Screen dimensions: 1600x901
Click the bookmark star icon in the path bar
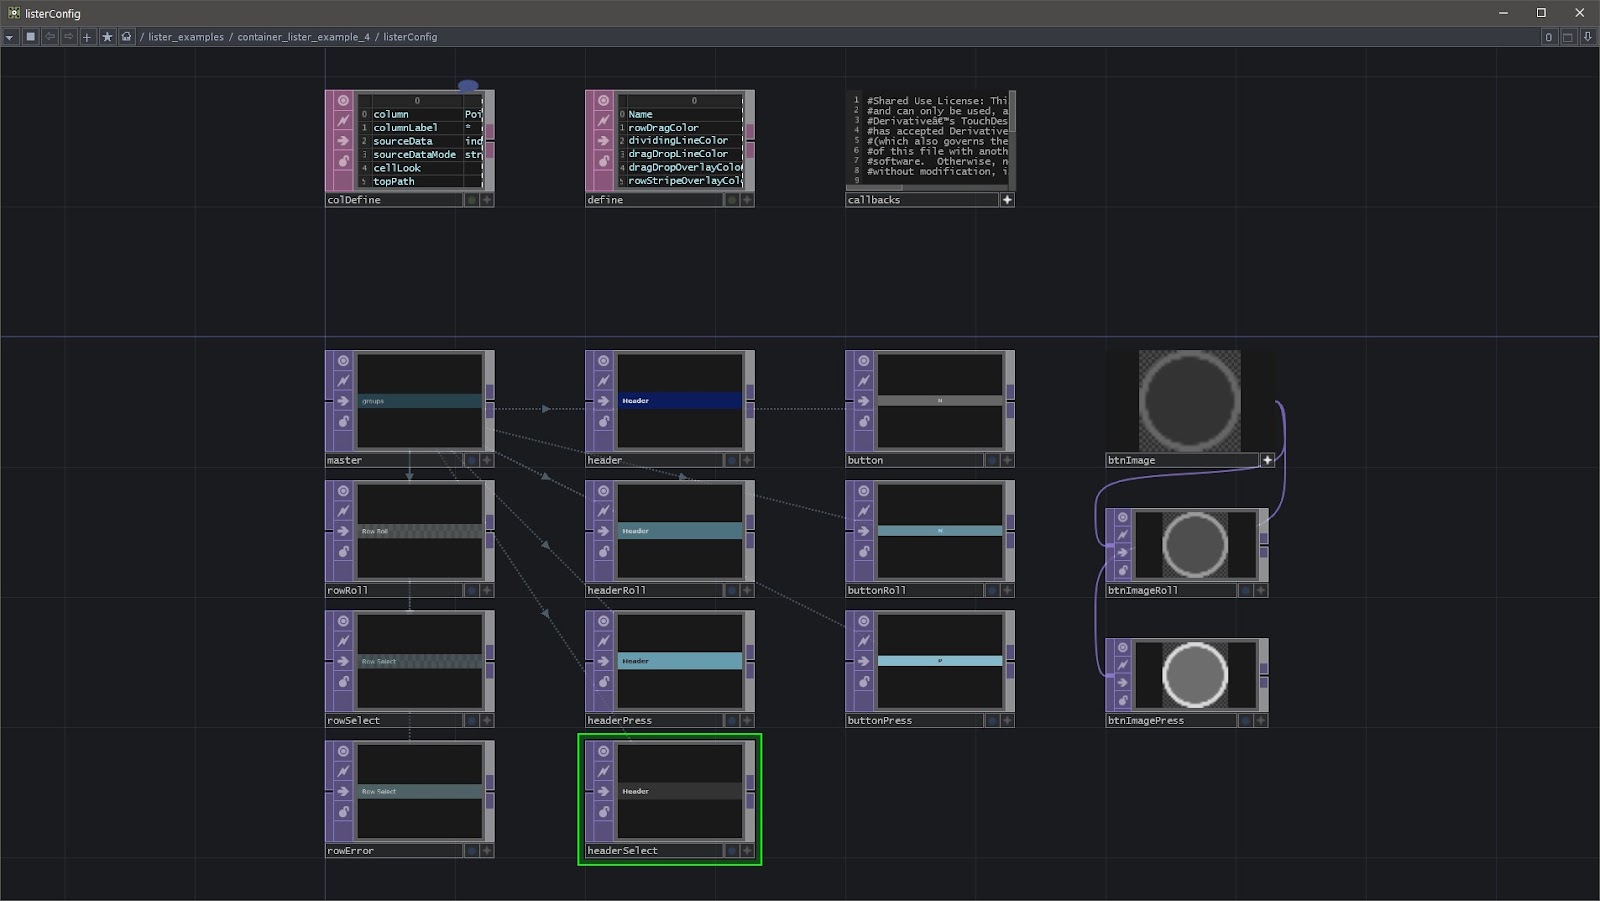pyautogui.click(x=107, y=37)
